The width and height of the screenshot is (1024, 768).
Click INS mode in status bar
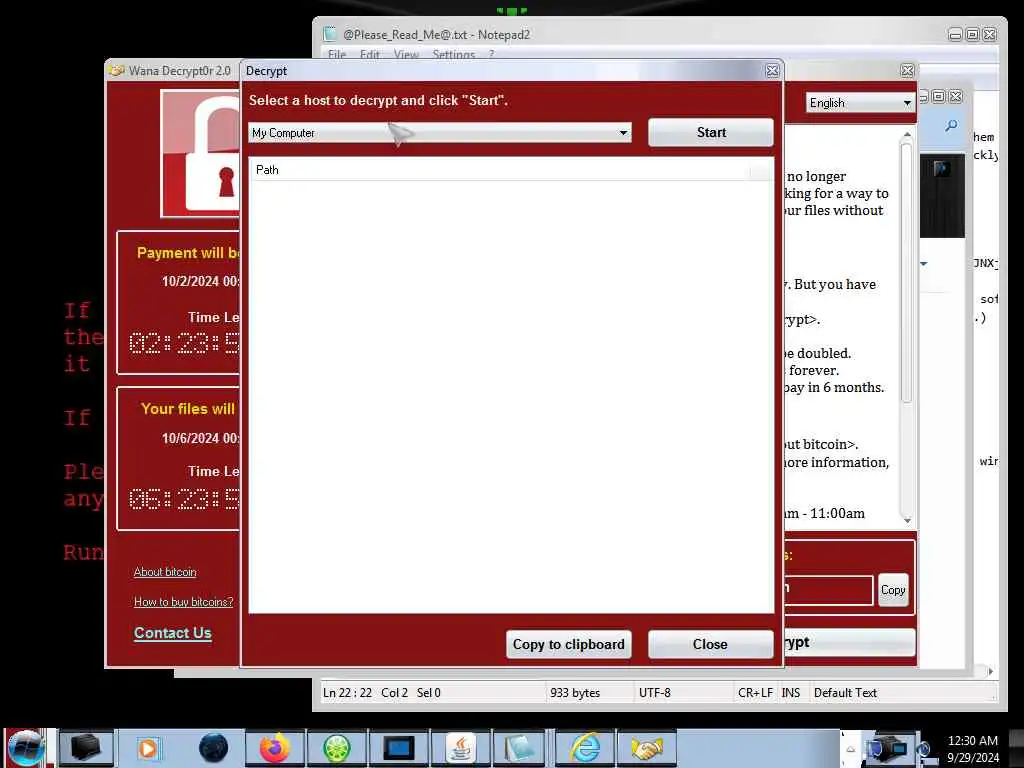[x=791, y=692]
